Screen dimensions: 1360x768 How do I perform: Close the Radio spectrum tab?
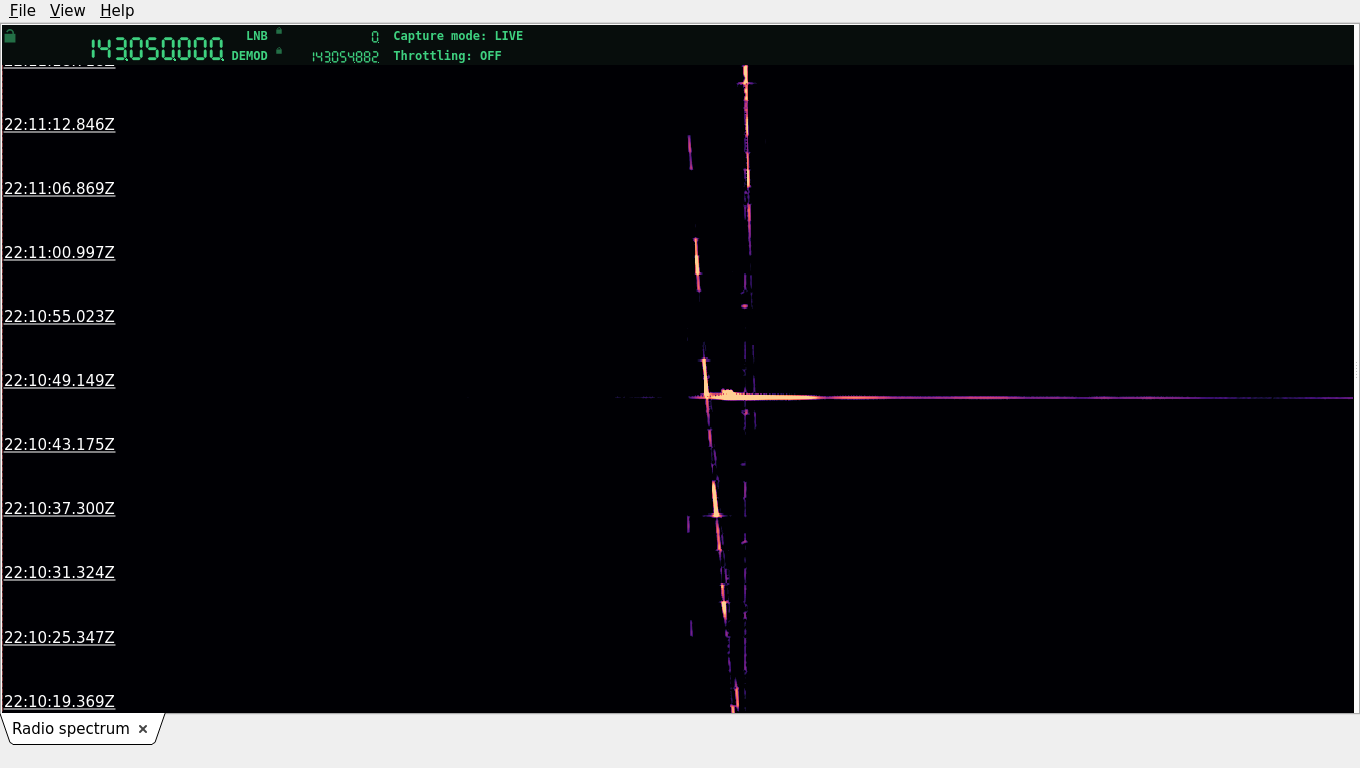pyautogui.click(x=143, y=729)
